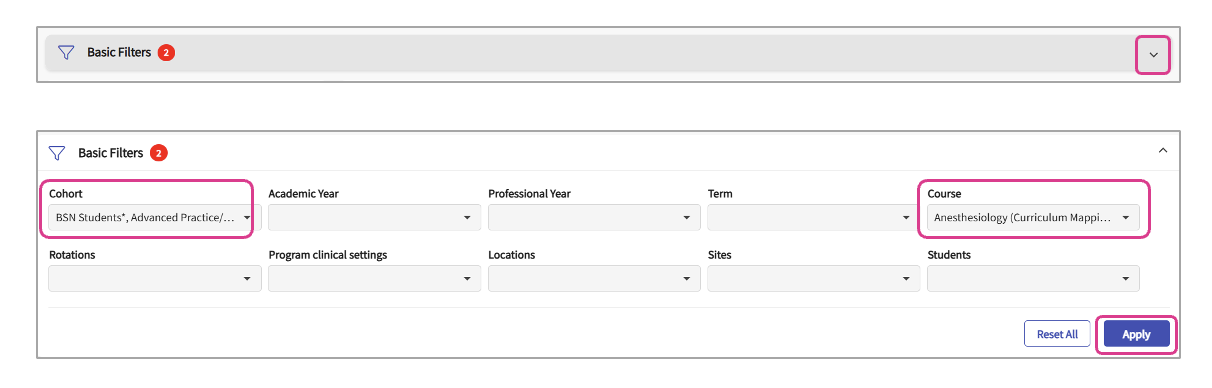Open the Sites dropdown
1212x388 pixels.
pos(813,278)
